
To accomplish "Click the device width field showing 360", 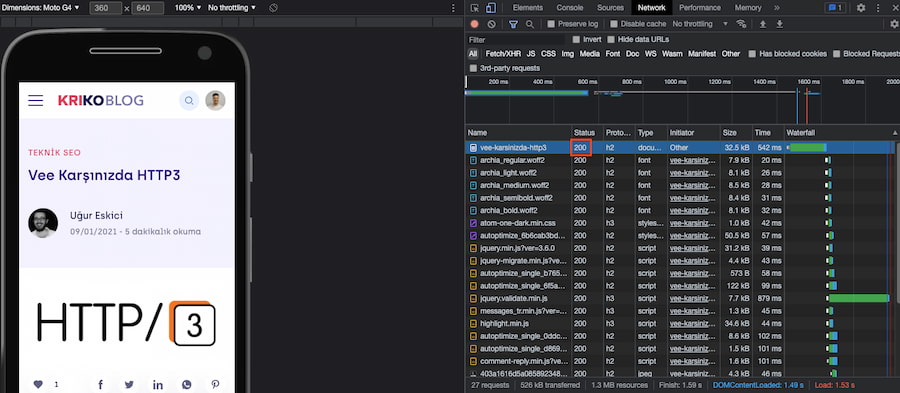I will 106,8.
